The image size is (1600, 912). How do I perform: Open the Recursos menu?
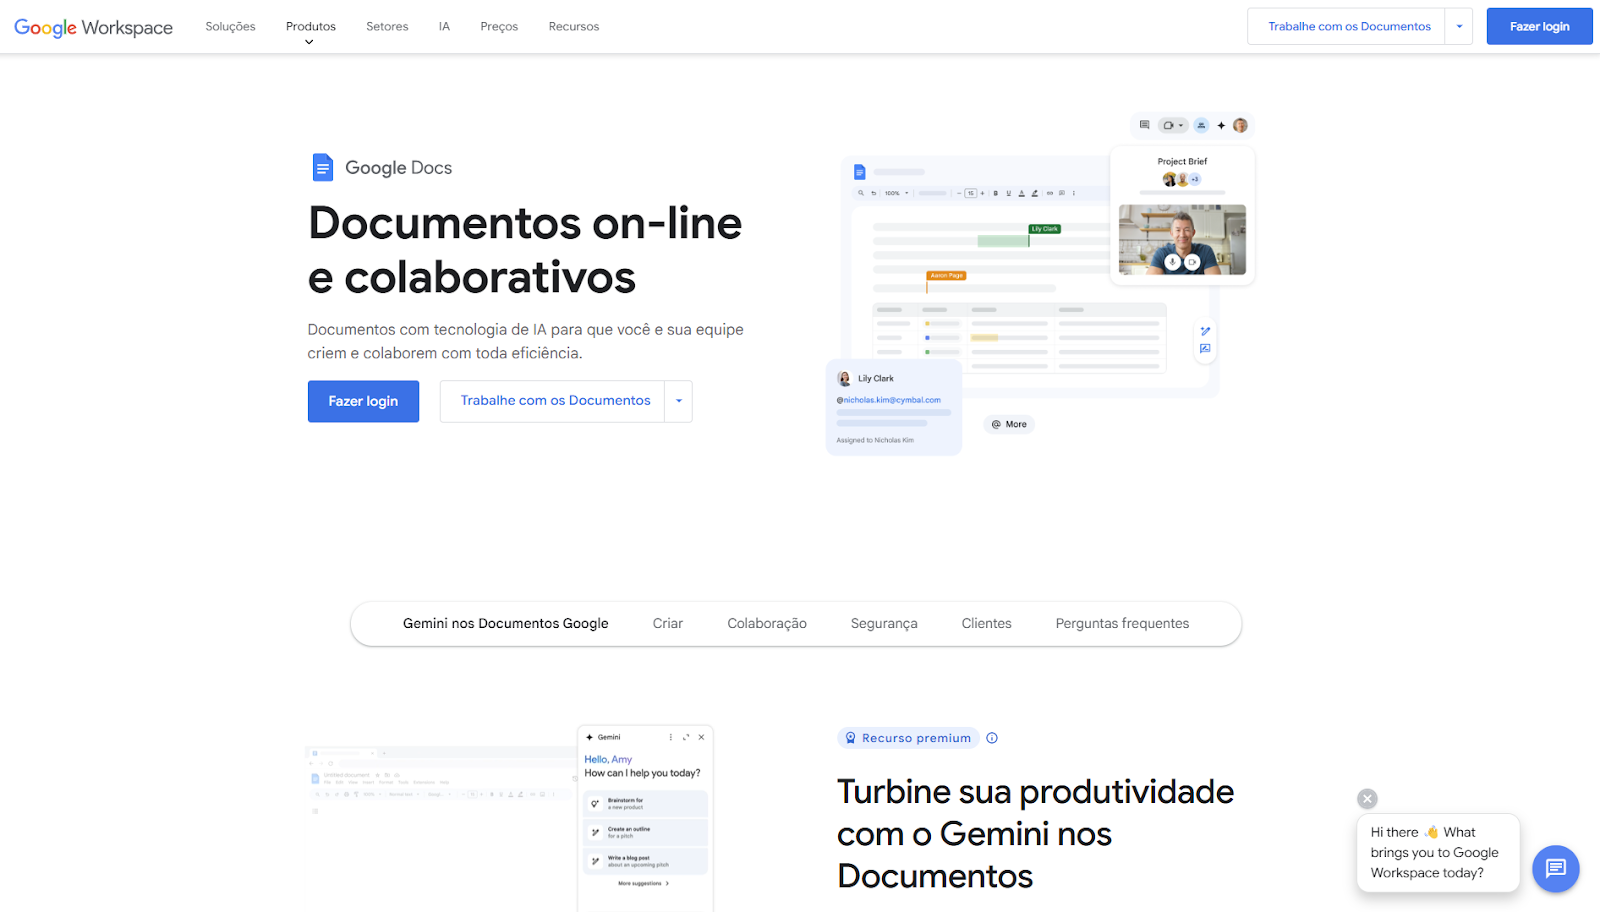(x=574, y=27)
